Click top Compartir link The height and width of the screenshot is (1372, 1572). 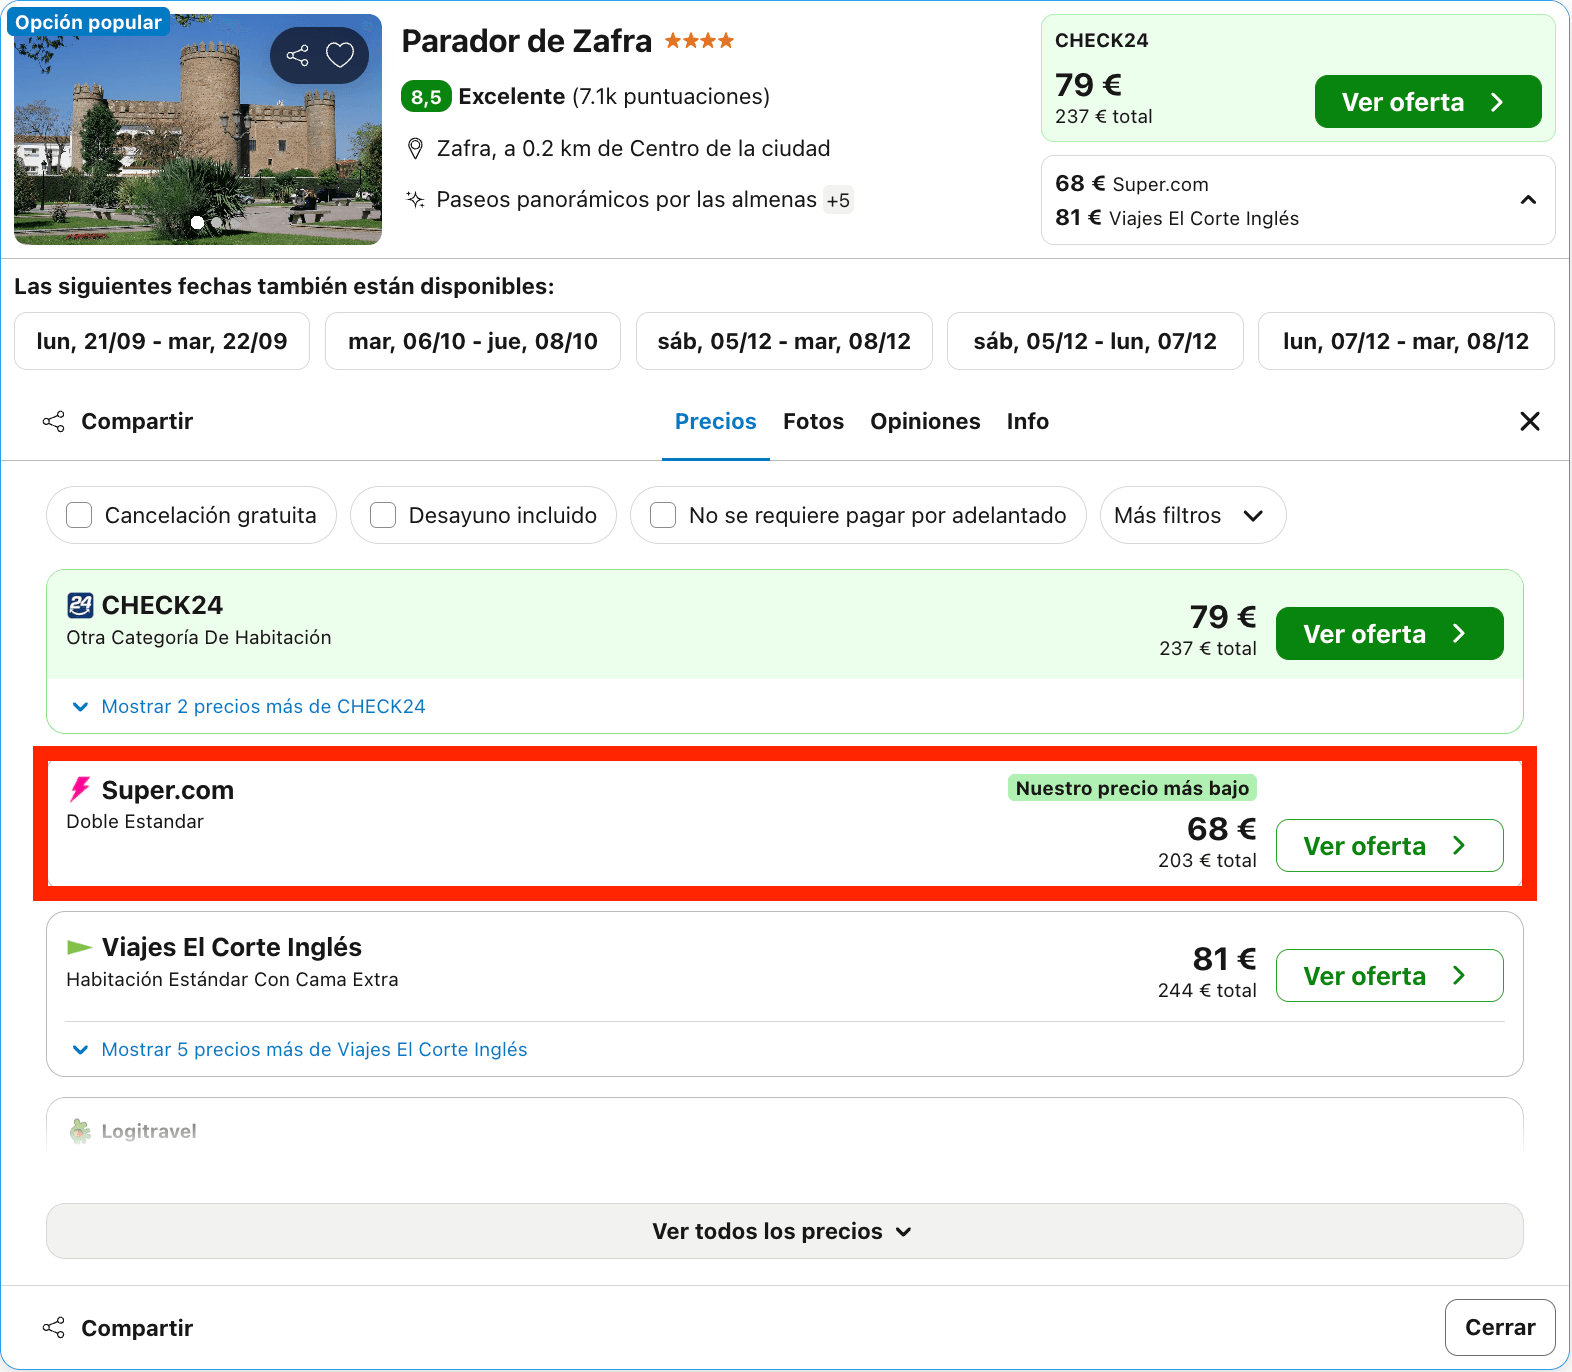pos(137,422)
